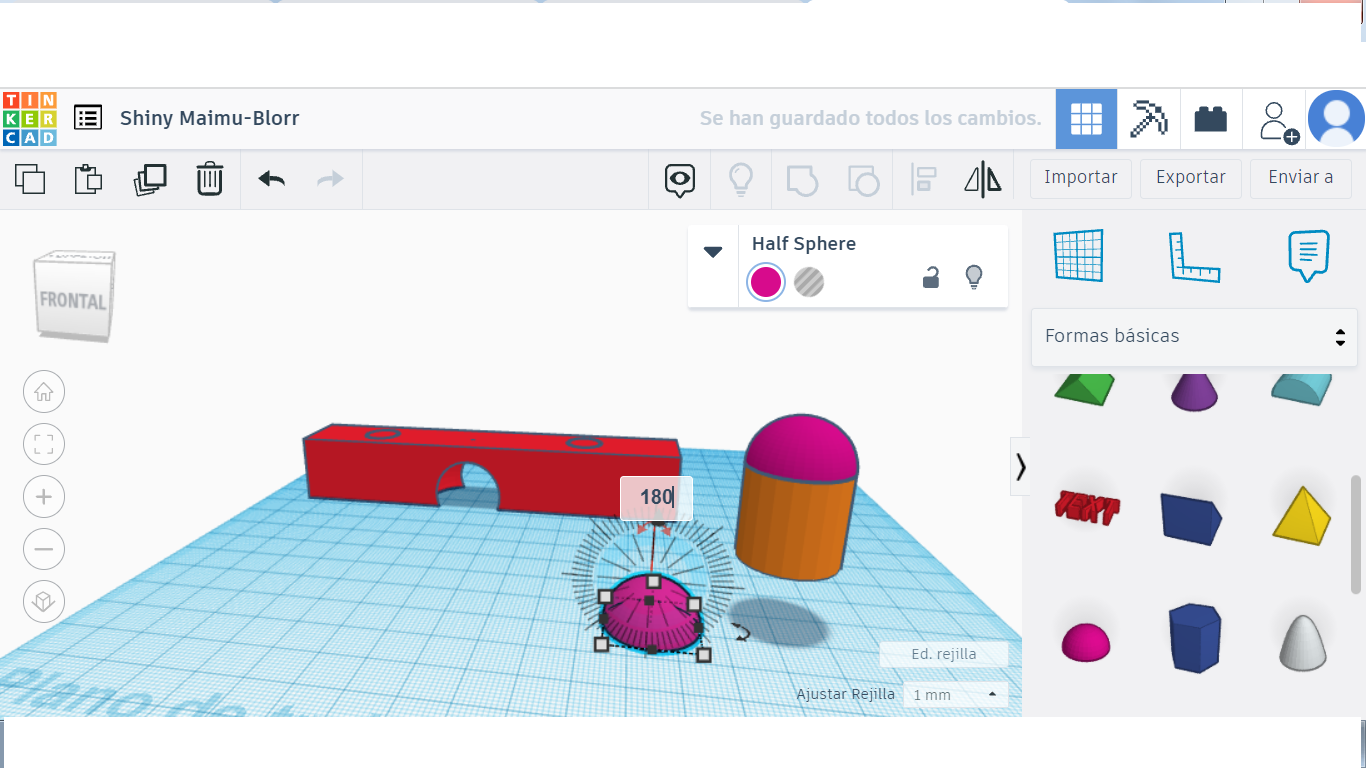
Task: Delete the selected shape
Action: [x=210, y=179]
